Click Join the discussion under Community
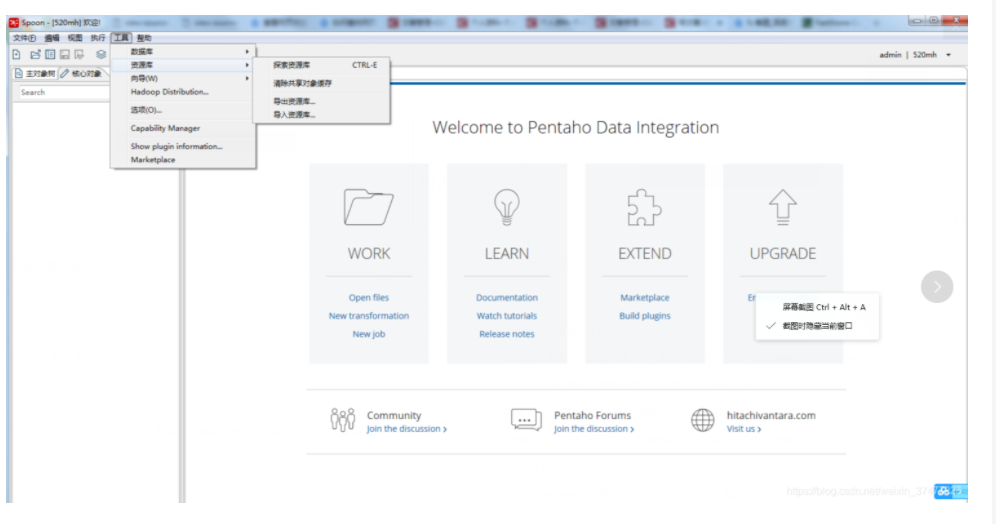The height and width of the screenshot is (524, 996). click(407, 429)
